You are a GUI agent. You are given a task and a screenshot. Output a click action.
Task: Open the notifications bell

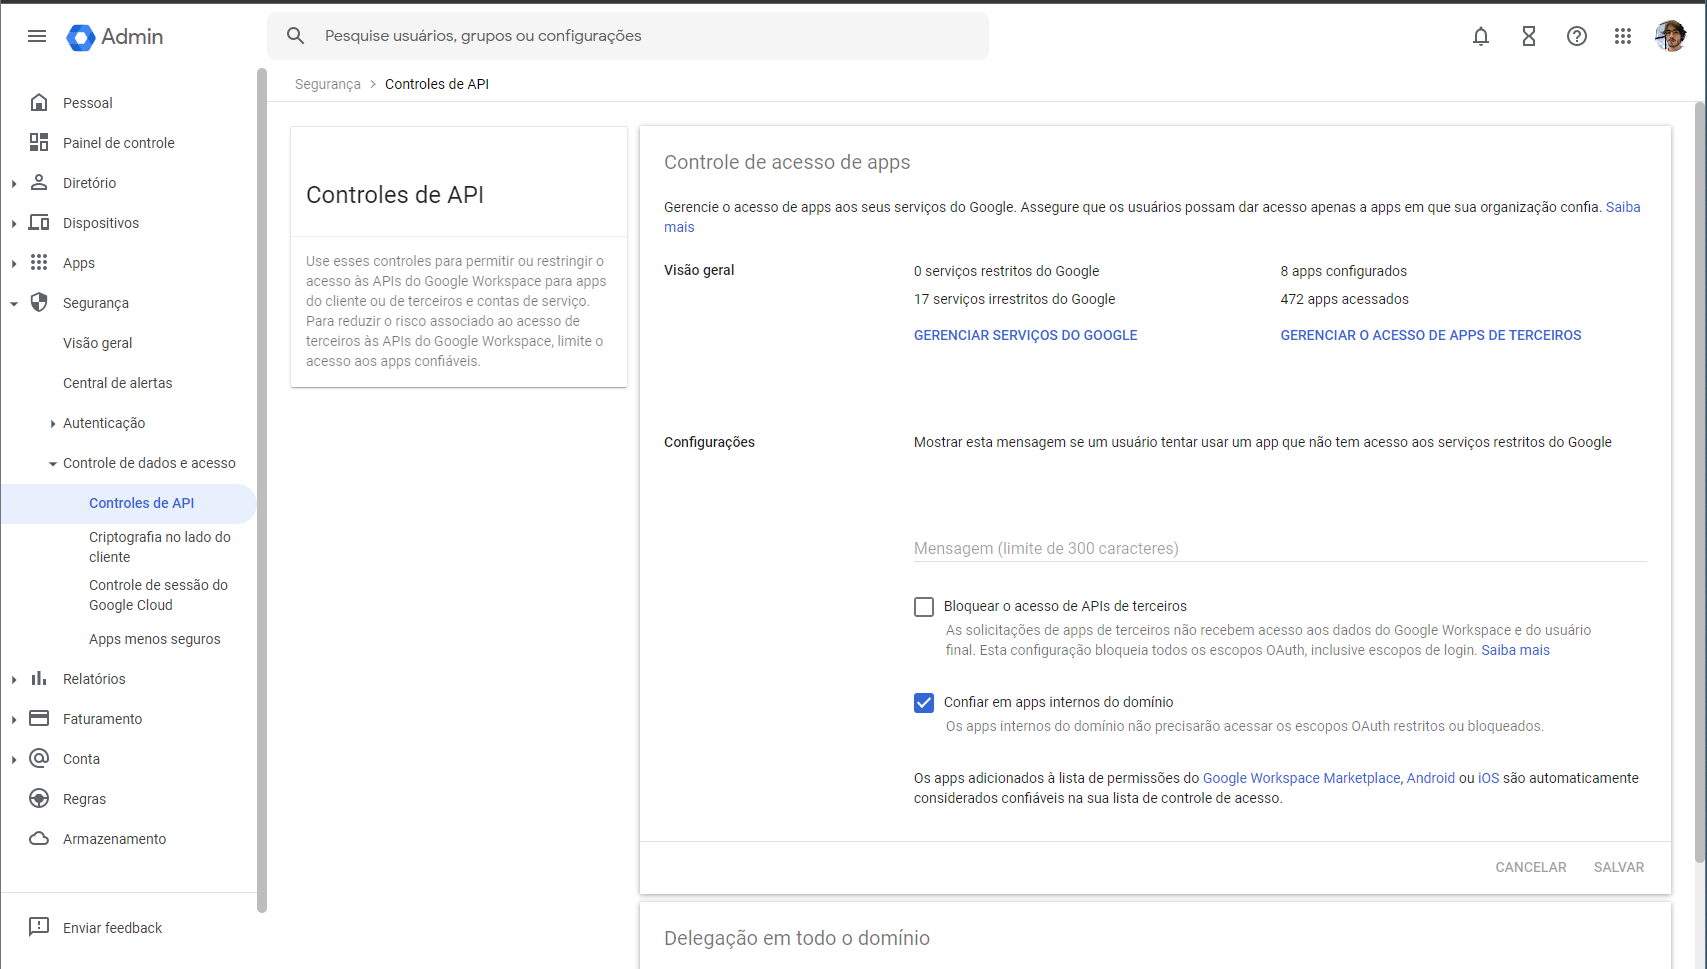pos(1481,36)
